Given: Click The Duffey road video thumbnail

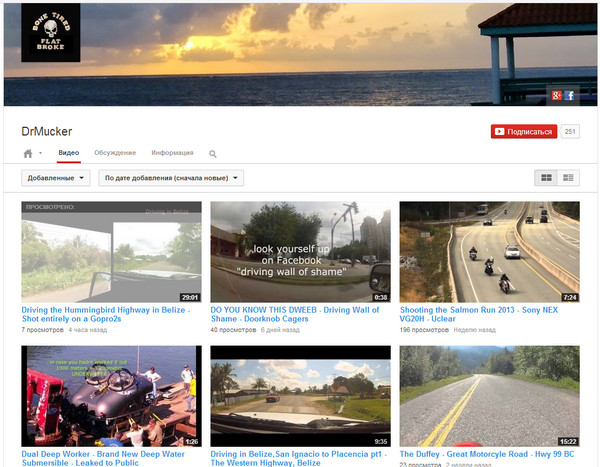Looking at the screenshot, I should tap(489, 396).
